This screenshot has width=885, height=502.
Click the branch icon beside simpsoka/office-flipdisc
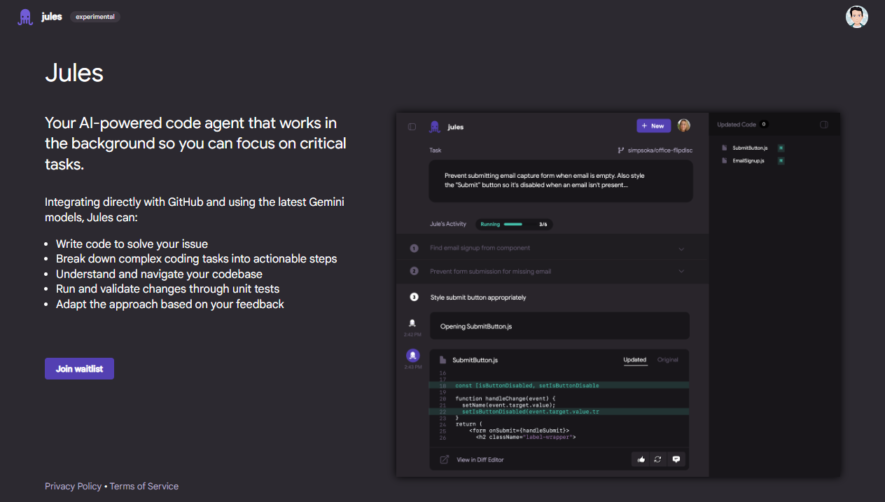[621, 150]
